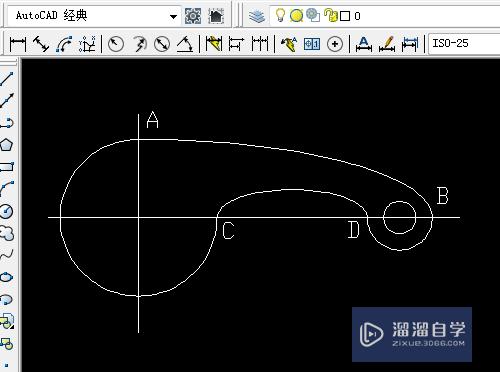Click the Workspace Settings gear icon
The width and height of the screenshot is (500, 372).
click(x=193, y=16)
